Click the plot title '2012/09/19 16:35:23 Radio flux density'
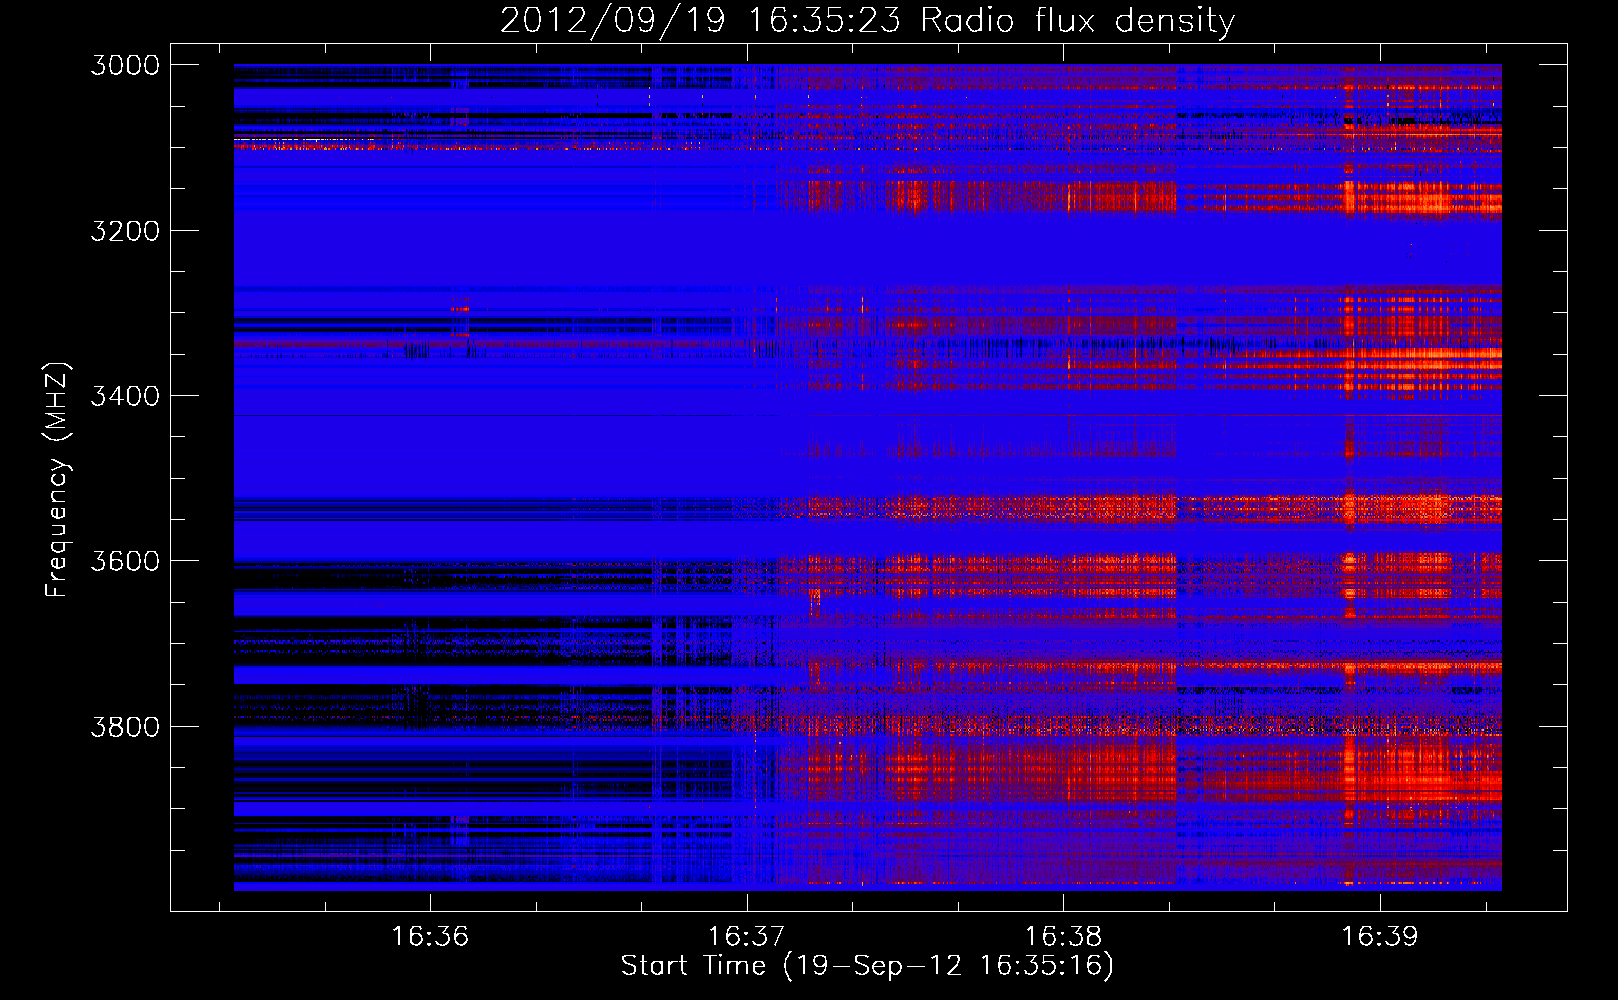This screenshot has width=1618, height=1000. coord(867,21)
